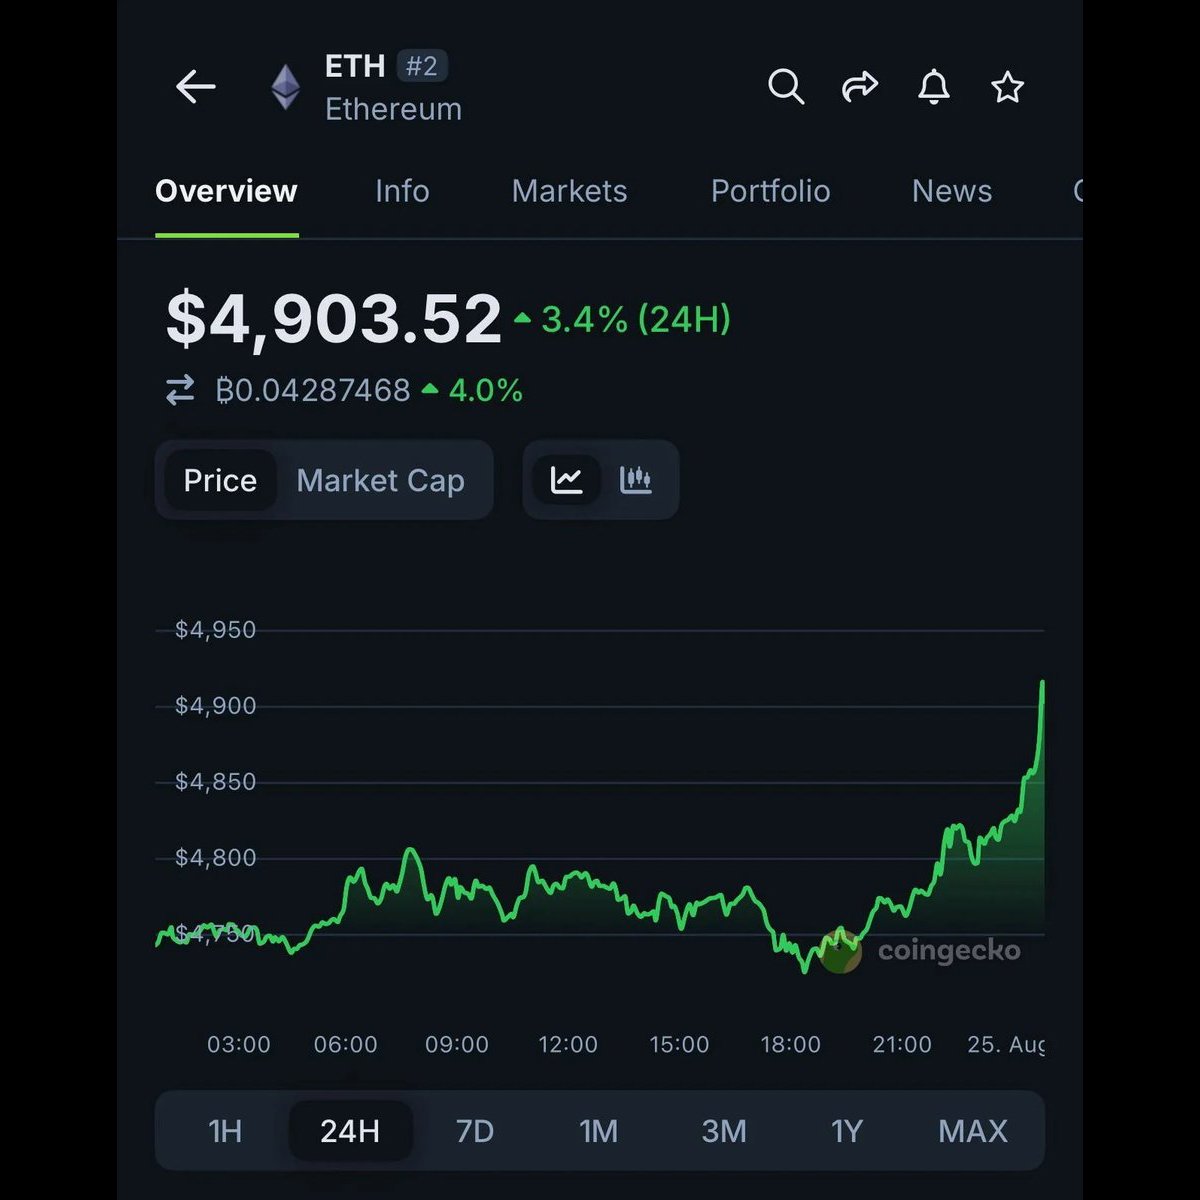Switch to the candlestick chart icon
This screenshot has height=1200, width=1200.
pos(636,480)
